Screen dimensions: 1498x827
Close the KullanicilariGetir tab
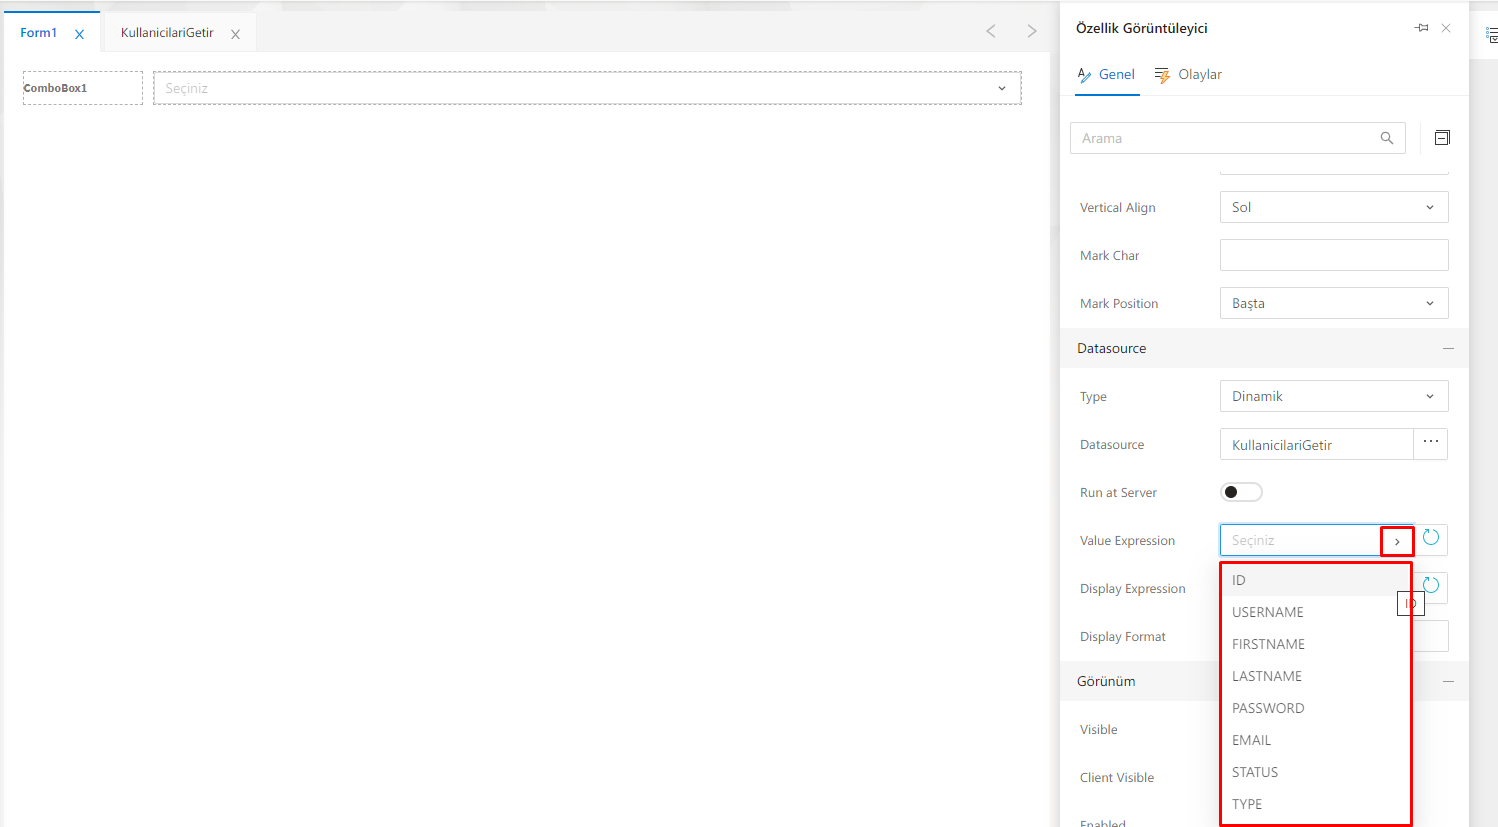point(236,34)
